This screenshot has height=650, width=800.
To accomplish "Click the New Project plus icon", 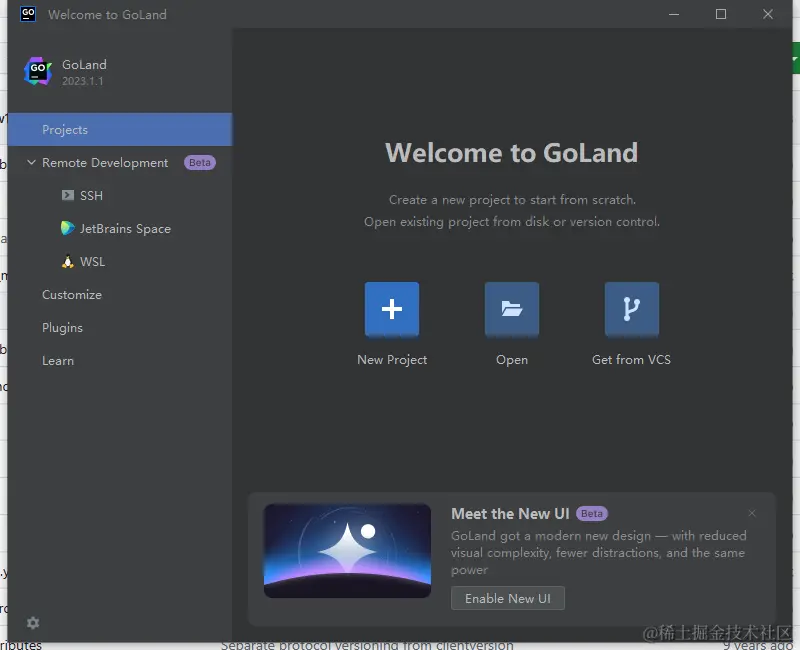I will 392,309.
